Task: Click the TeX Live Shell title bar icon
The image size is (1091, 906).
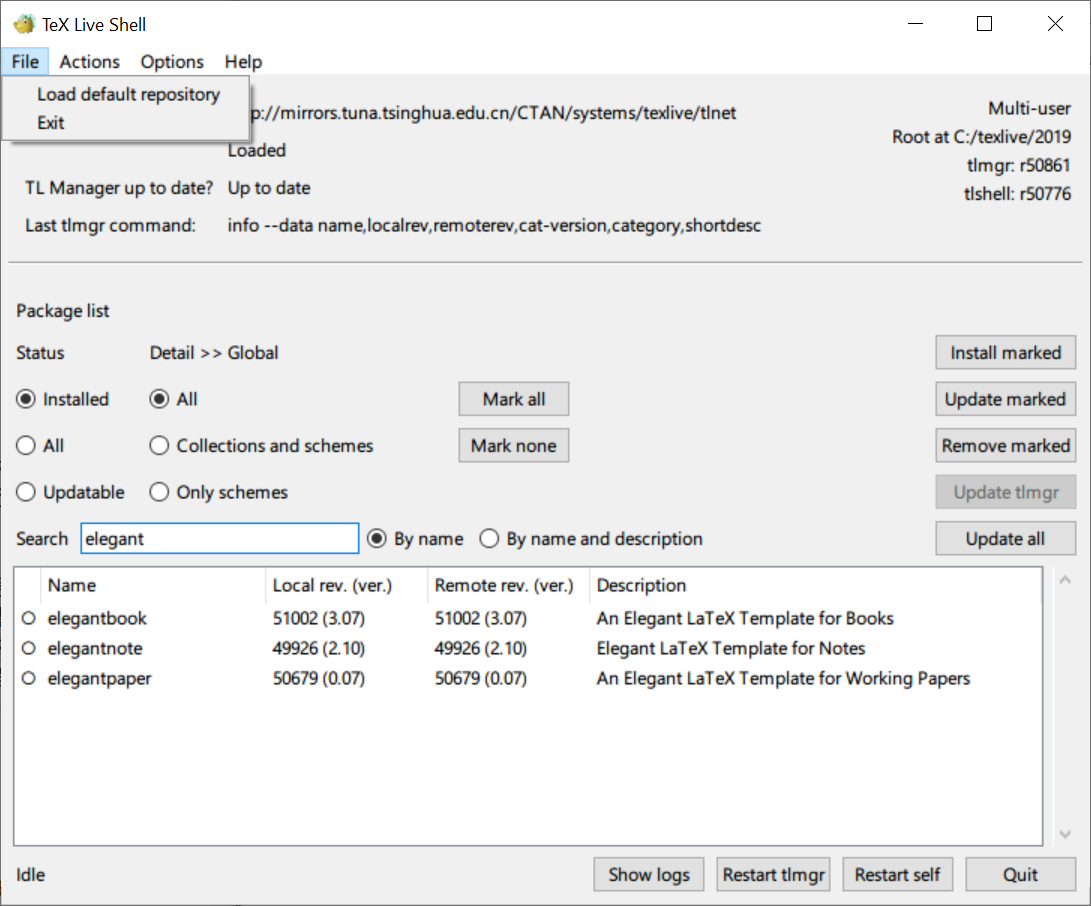Action: coord(23,24)
